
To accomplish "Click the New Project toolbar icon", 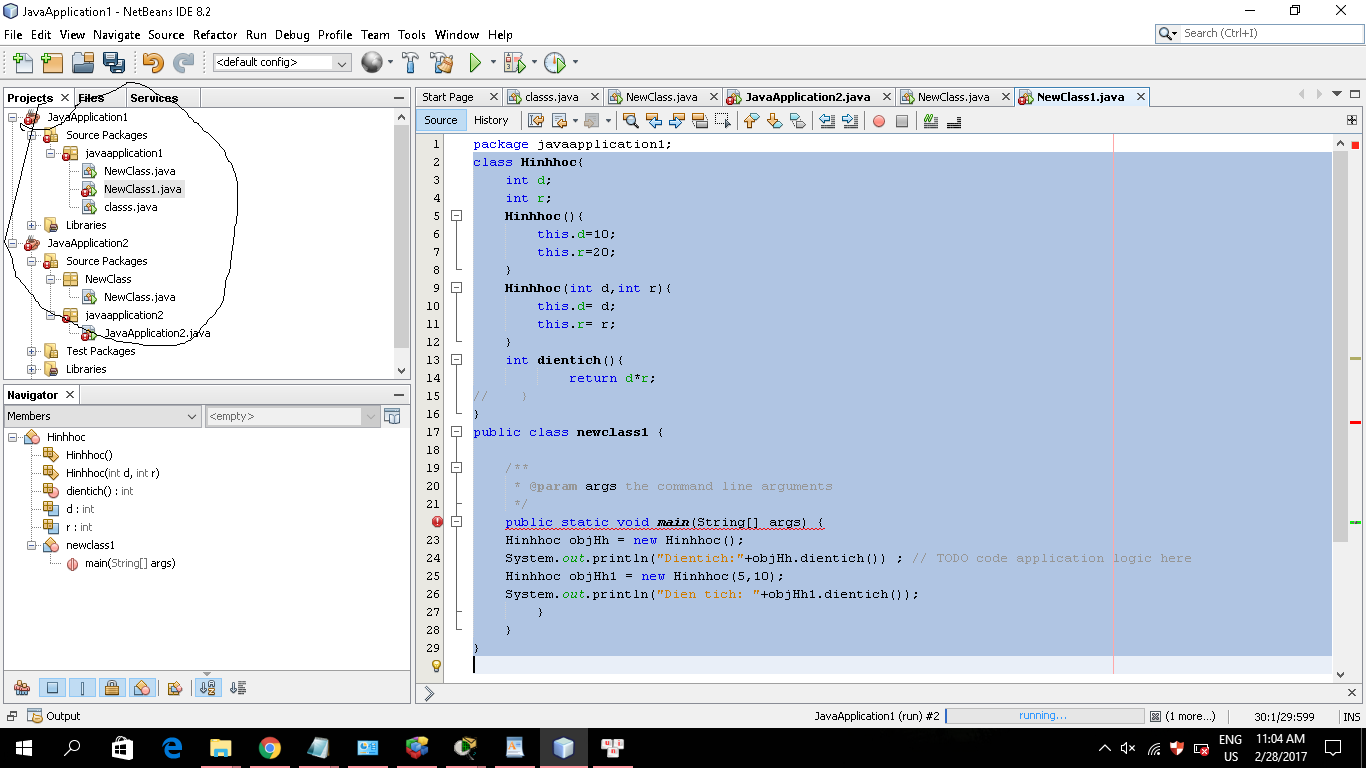I will click(52, 63).
